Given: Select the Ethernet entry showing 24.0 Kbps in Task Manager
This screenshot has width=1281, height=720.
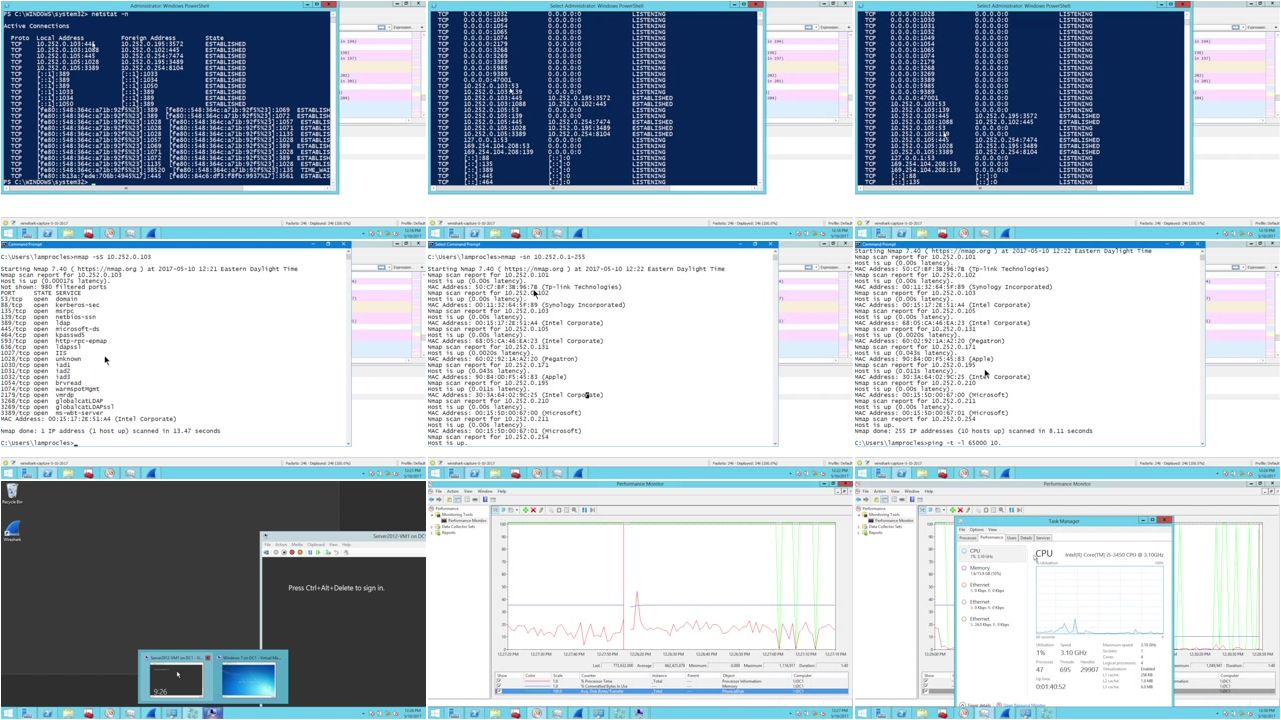Looking at the screenshot, I should pyautogui.click(x=991, y=622).
